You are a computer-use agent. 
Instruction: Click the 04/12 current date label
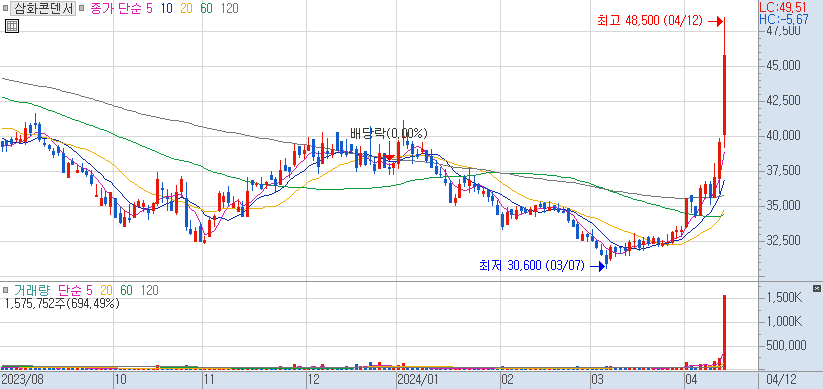tap(783, 379)
